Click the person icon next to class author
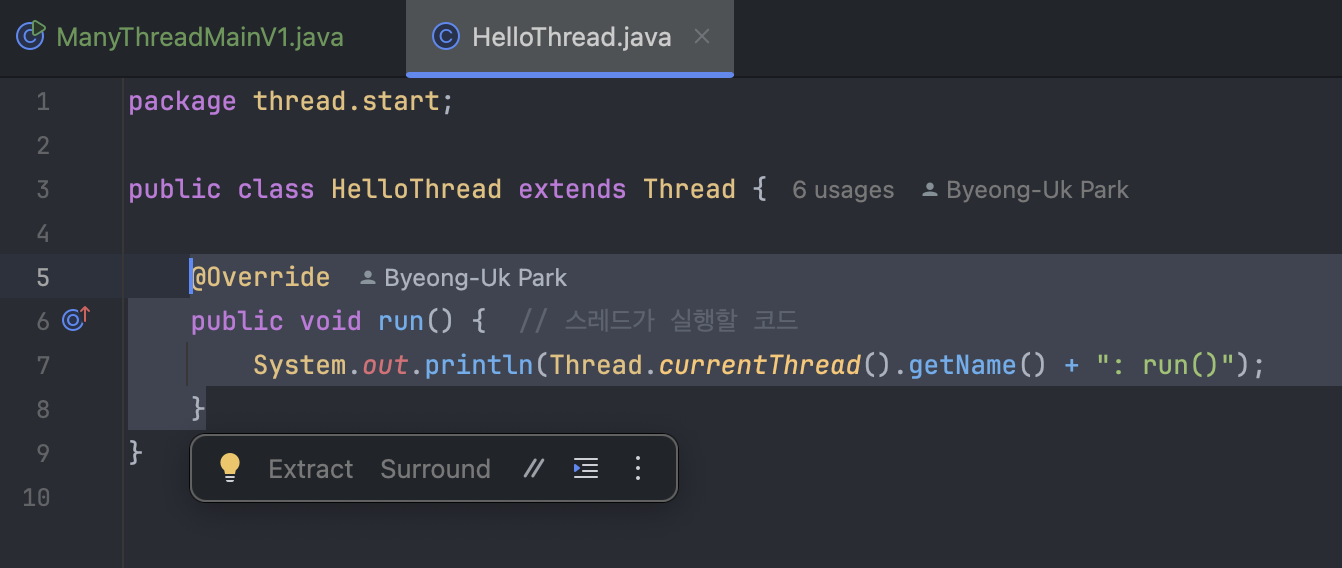The width and height of the screenshot is (1342, 568). pos(930,190)
